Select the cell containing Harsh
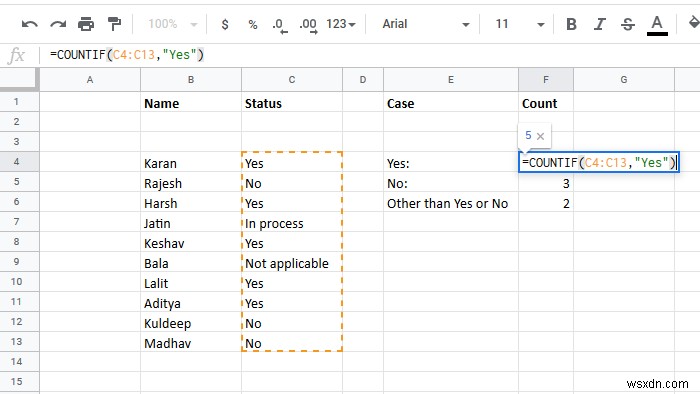 (x=191, y=202)
